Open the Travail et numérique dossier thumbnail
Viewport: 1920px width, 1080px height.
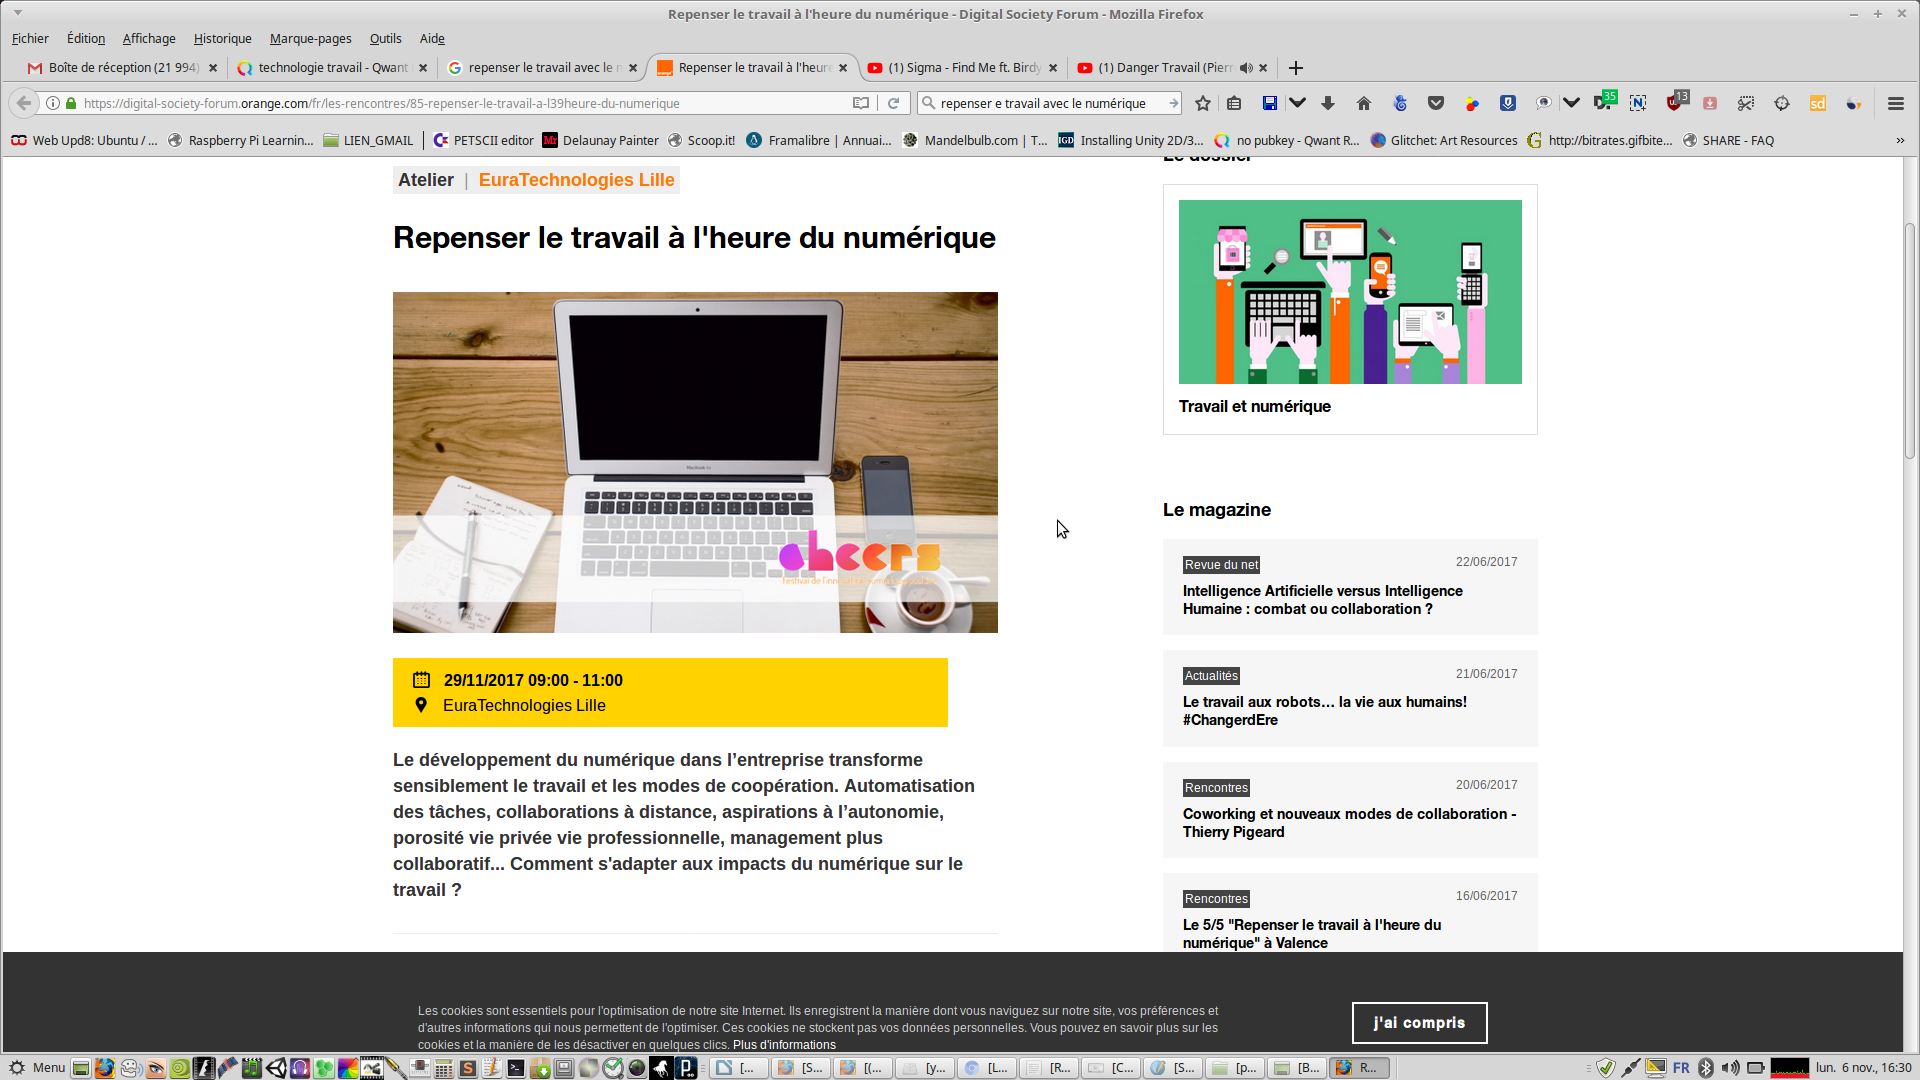[1350, 292]
